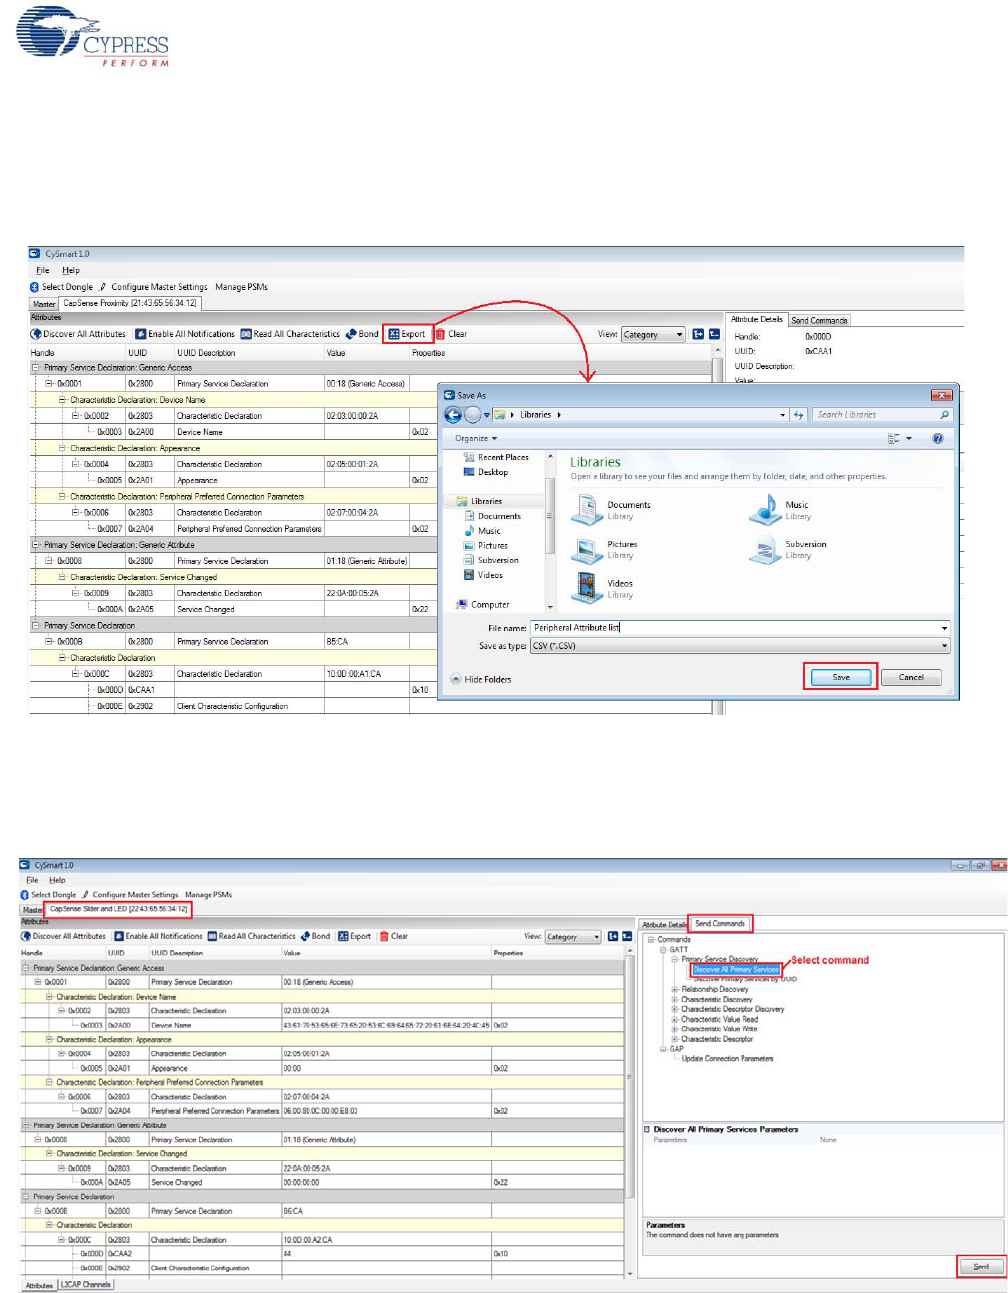Viewport: 1008px width, 1293px height.
Task: Open the Documents library icon in the main pane
Action: pos(586,510)
